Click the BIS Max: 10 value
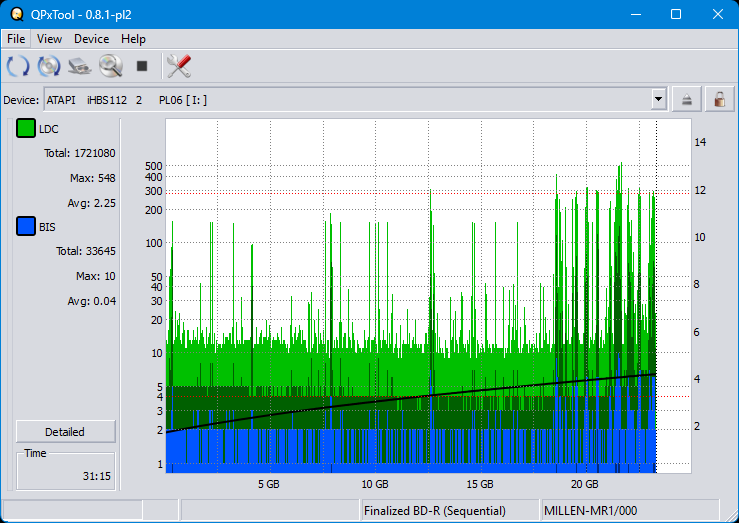The height and width of the screenshot is (523, 739). click(x=96, y=276)
